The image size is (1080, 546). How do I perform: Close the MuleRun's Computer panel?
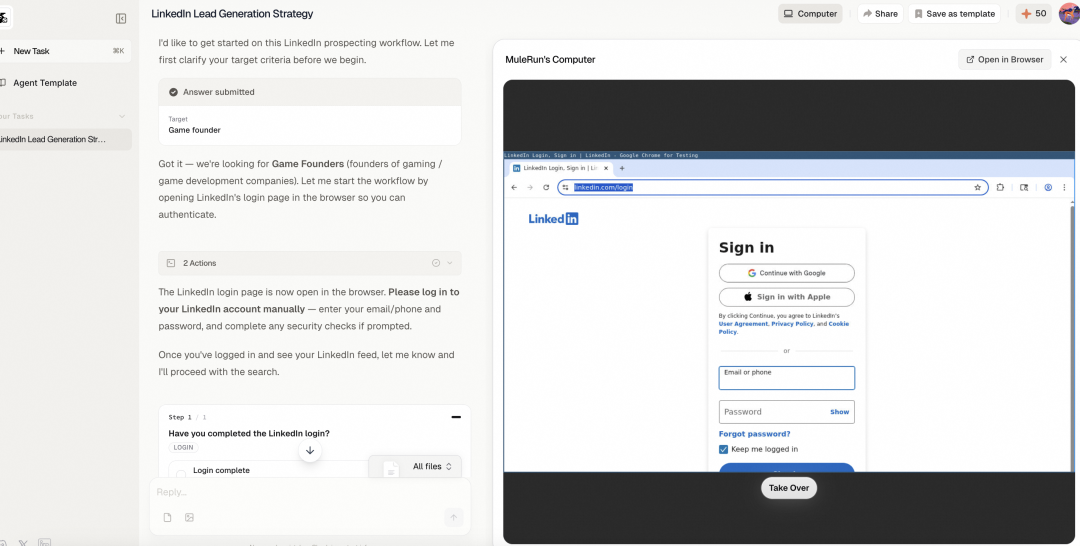click(1063, 60)
